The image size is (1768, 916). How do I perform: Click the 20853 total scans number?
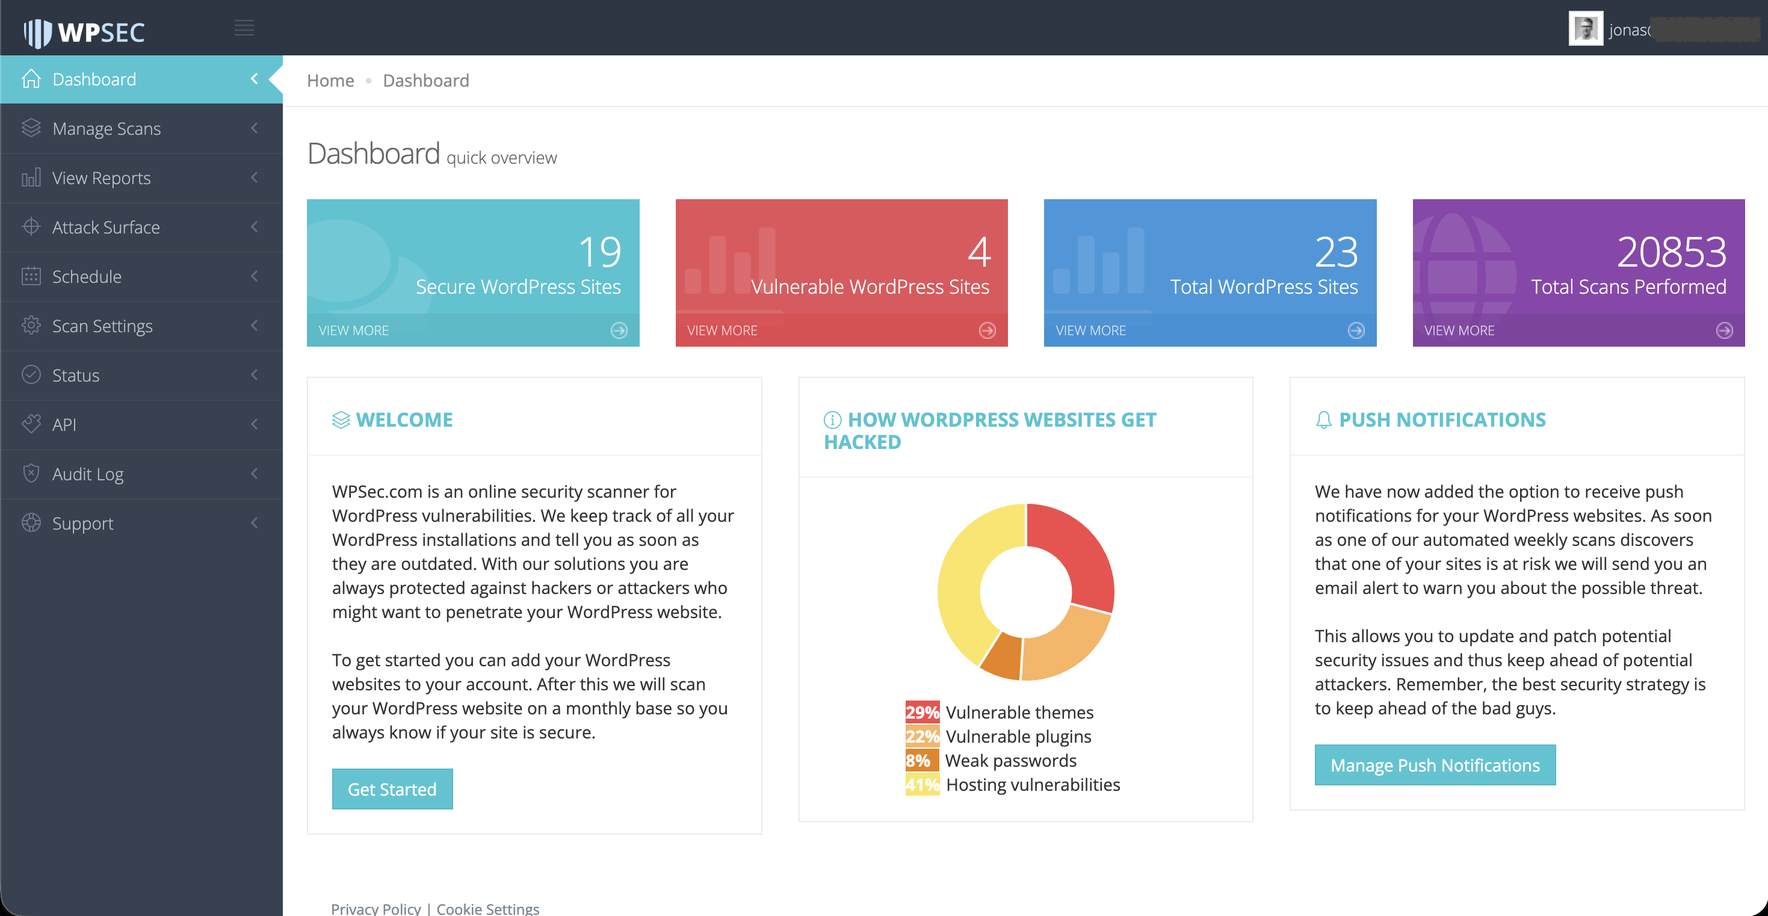1671,252
